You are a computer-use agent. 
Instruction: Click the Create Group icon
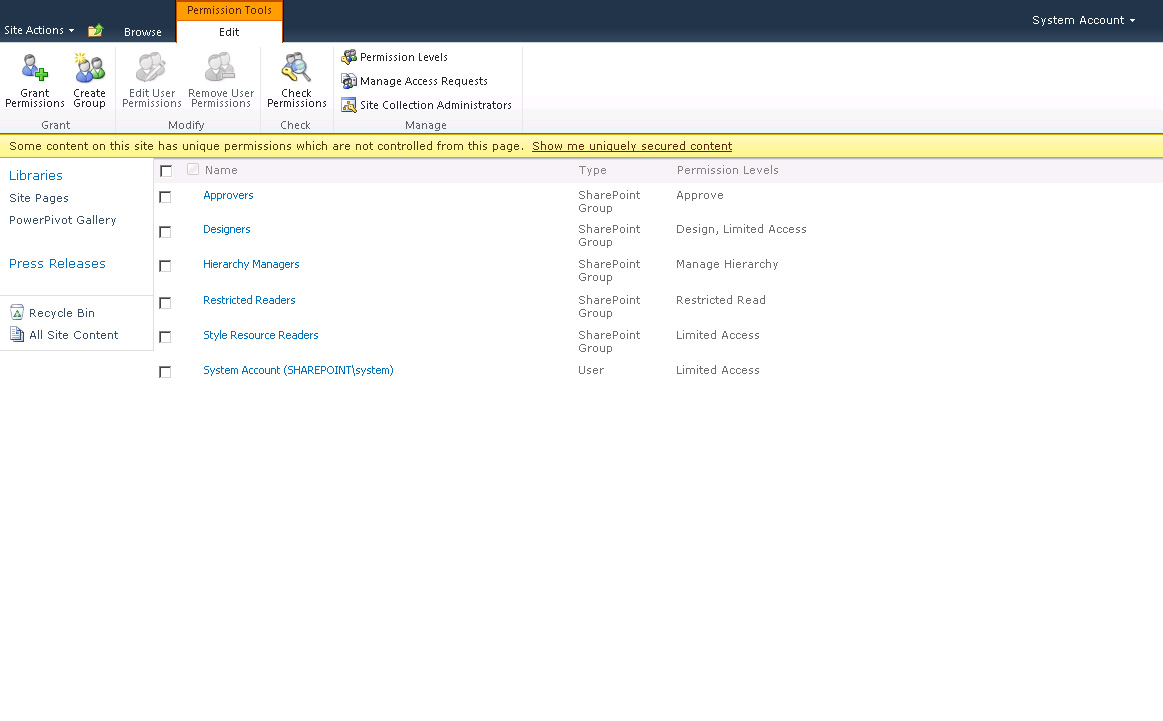(x=89, y=68)
